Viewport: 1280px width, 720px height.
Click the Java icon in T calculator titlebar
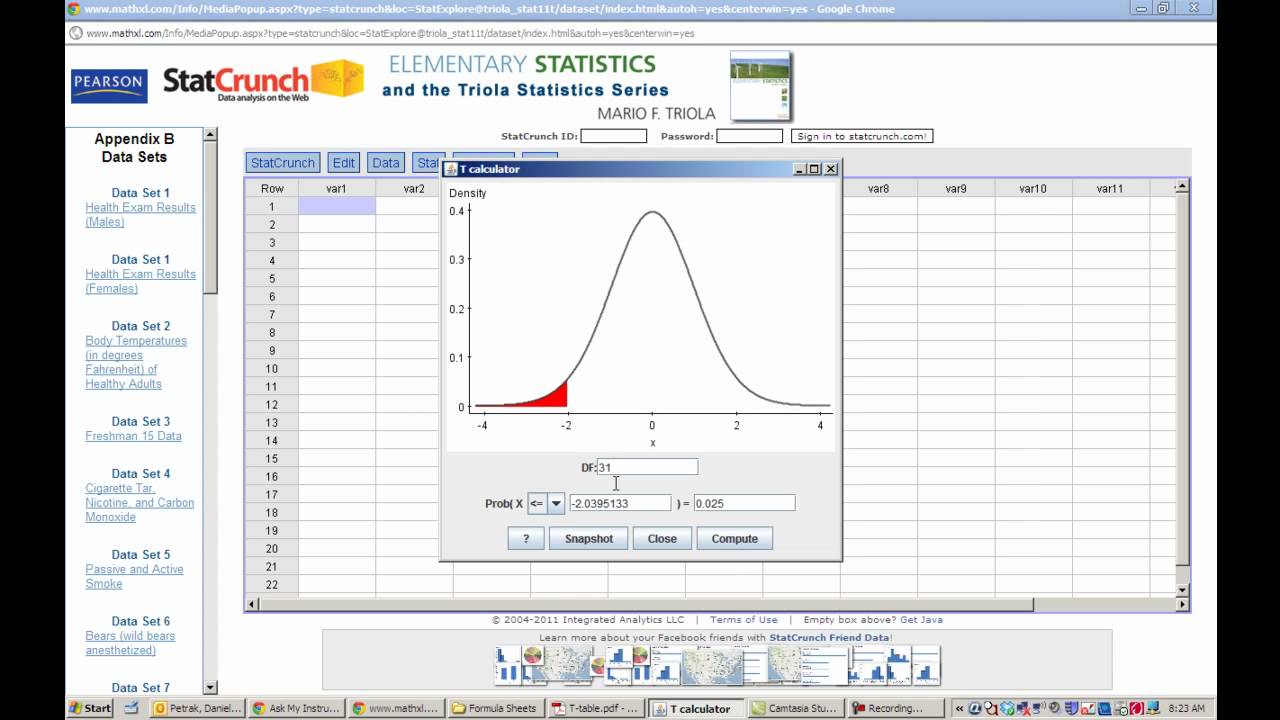450,169
